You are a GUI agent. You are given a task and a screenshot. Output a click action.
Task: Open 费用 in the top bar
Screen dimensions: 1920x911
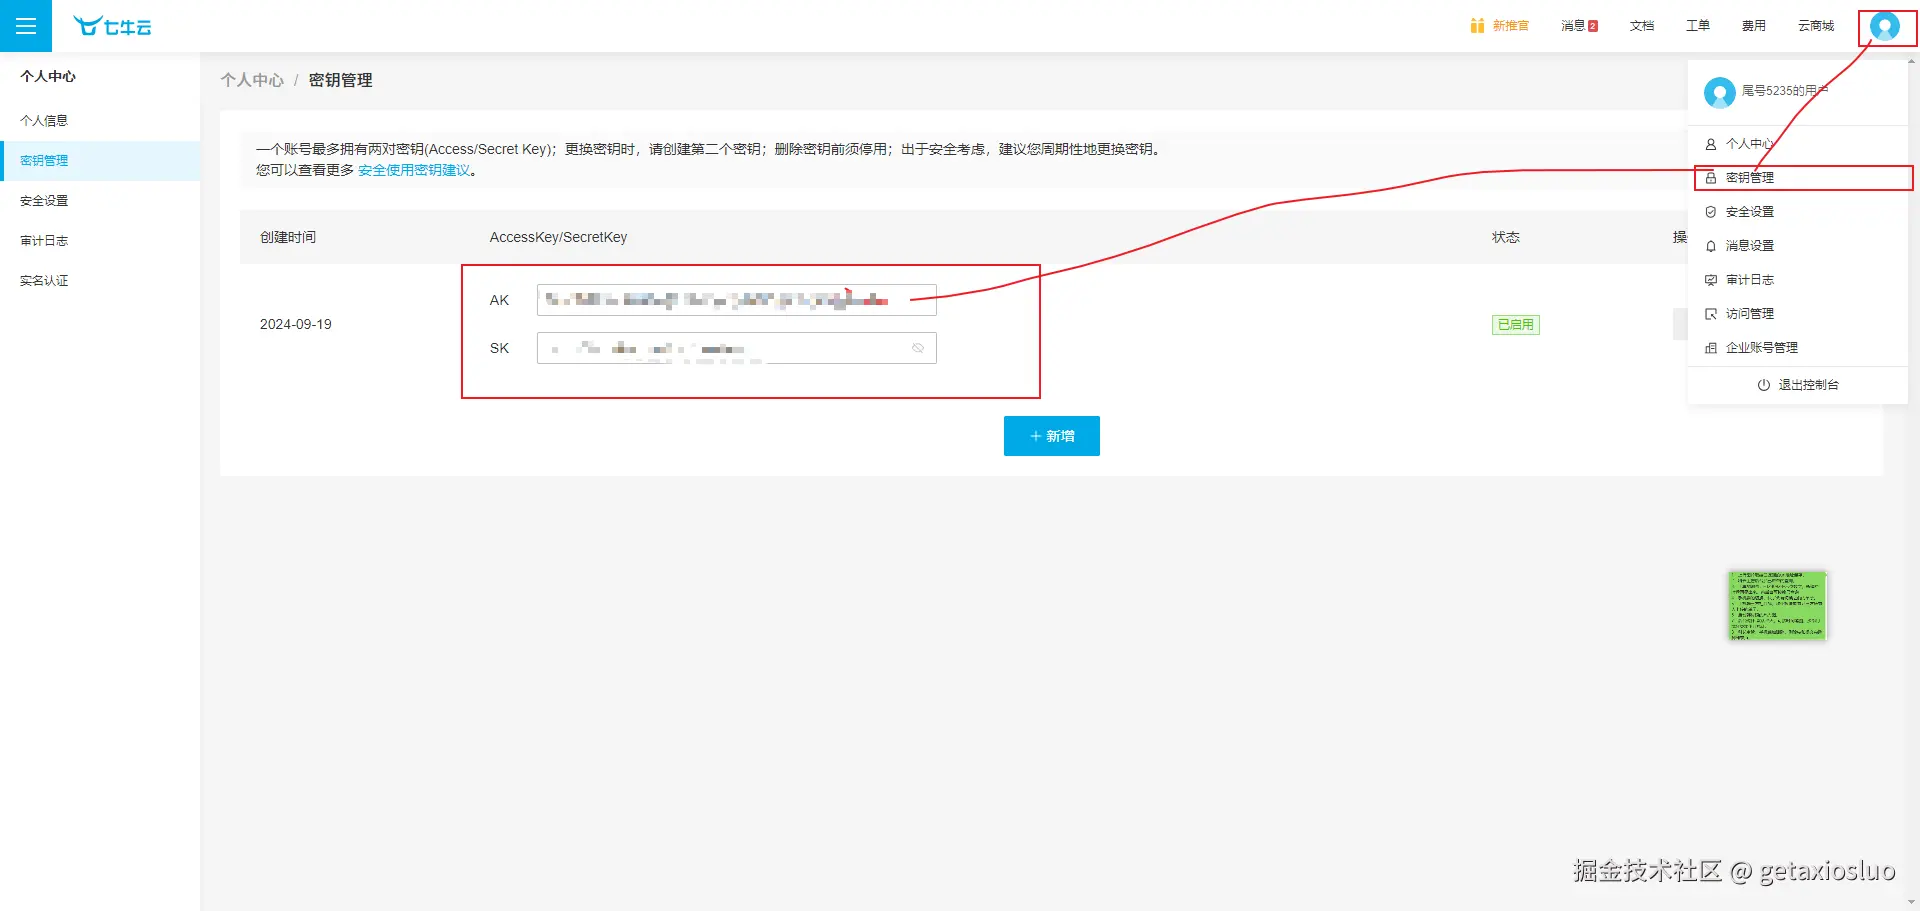pos(1754,26)
